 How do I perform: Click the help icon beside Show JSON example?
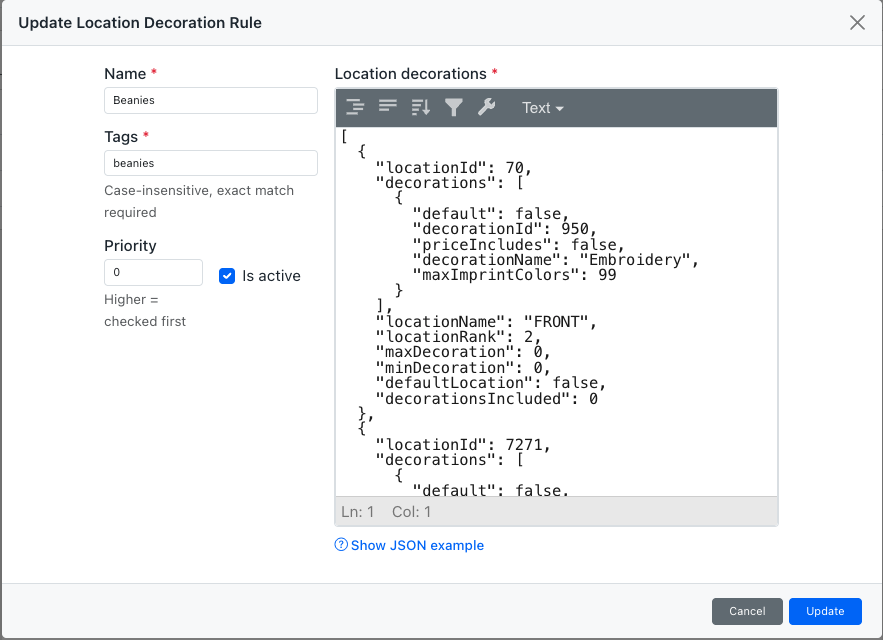tap(341, 545)
